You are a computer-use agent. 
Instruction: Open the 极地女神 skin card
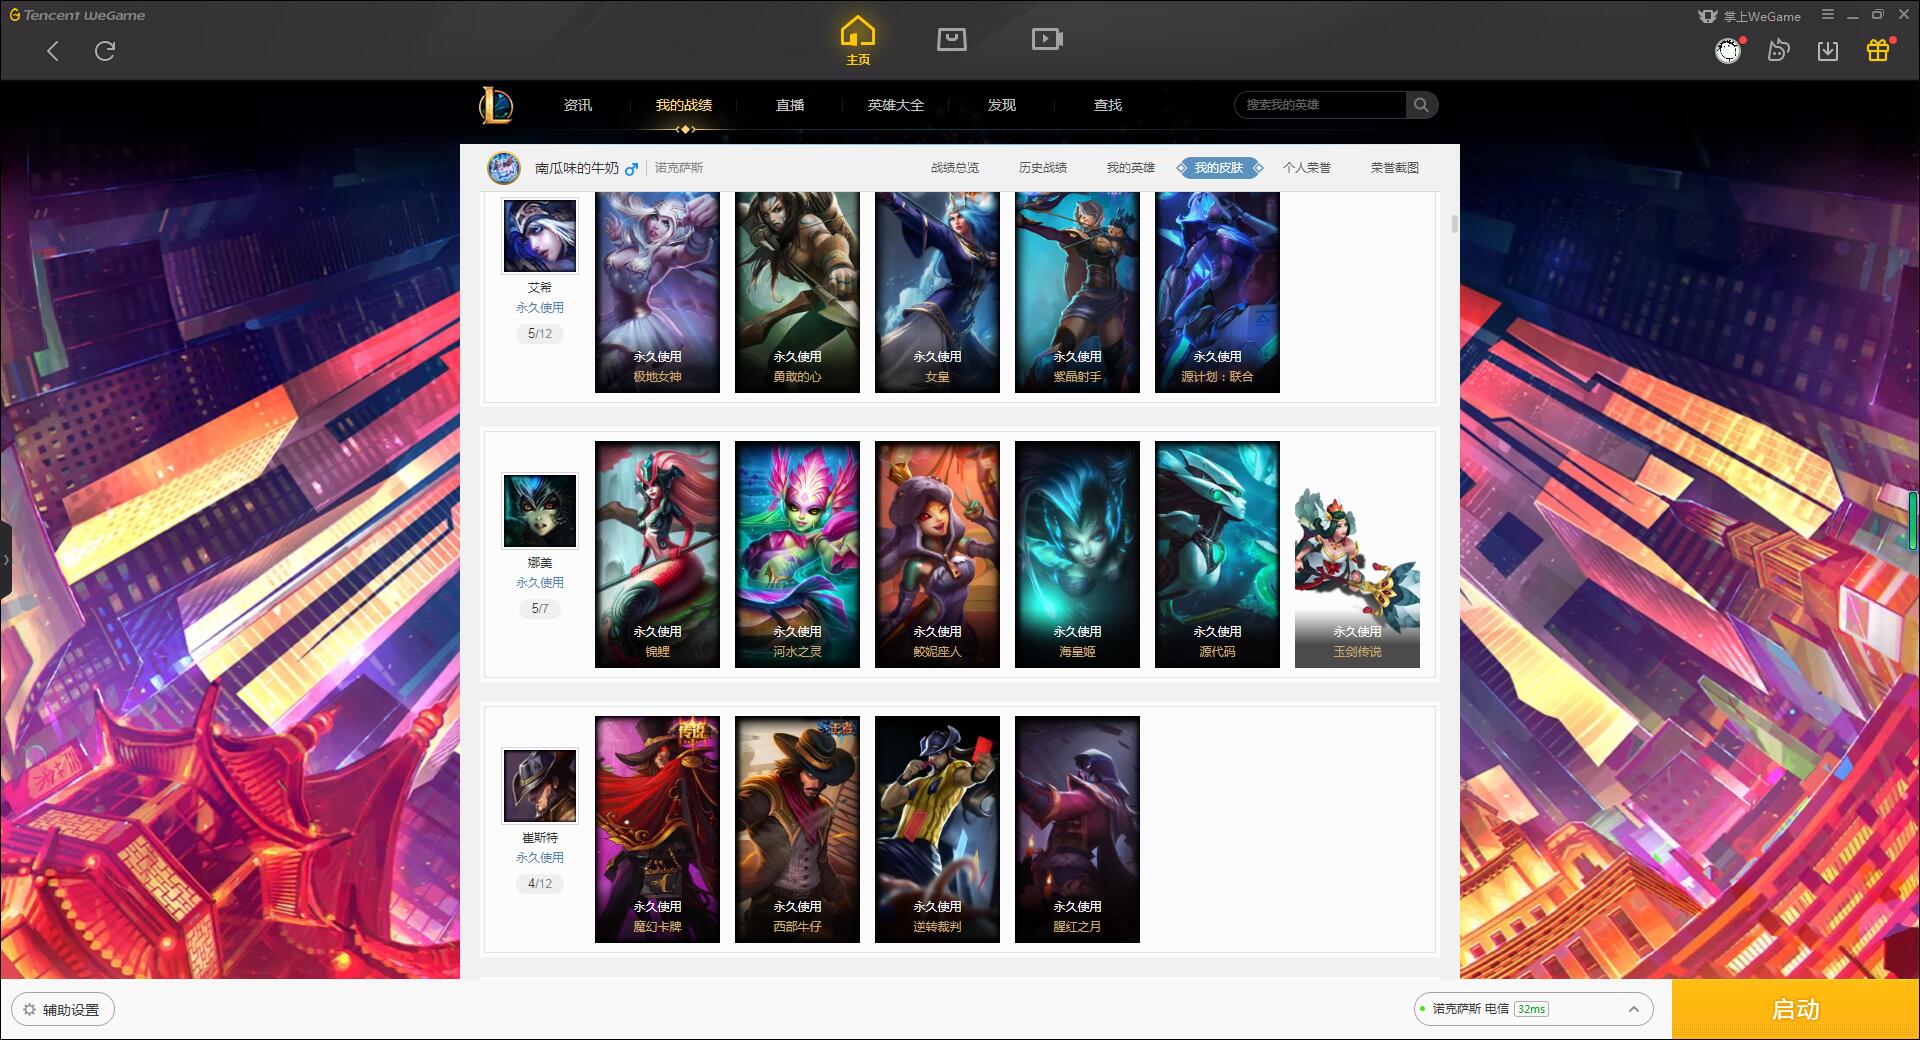click(657, 291)
